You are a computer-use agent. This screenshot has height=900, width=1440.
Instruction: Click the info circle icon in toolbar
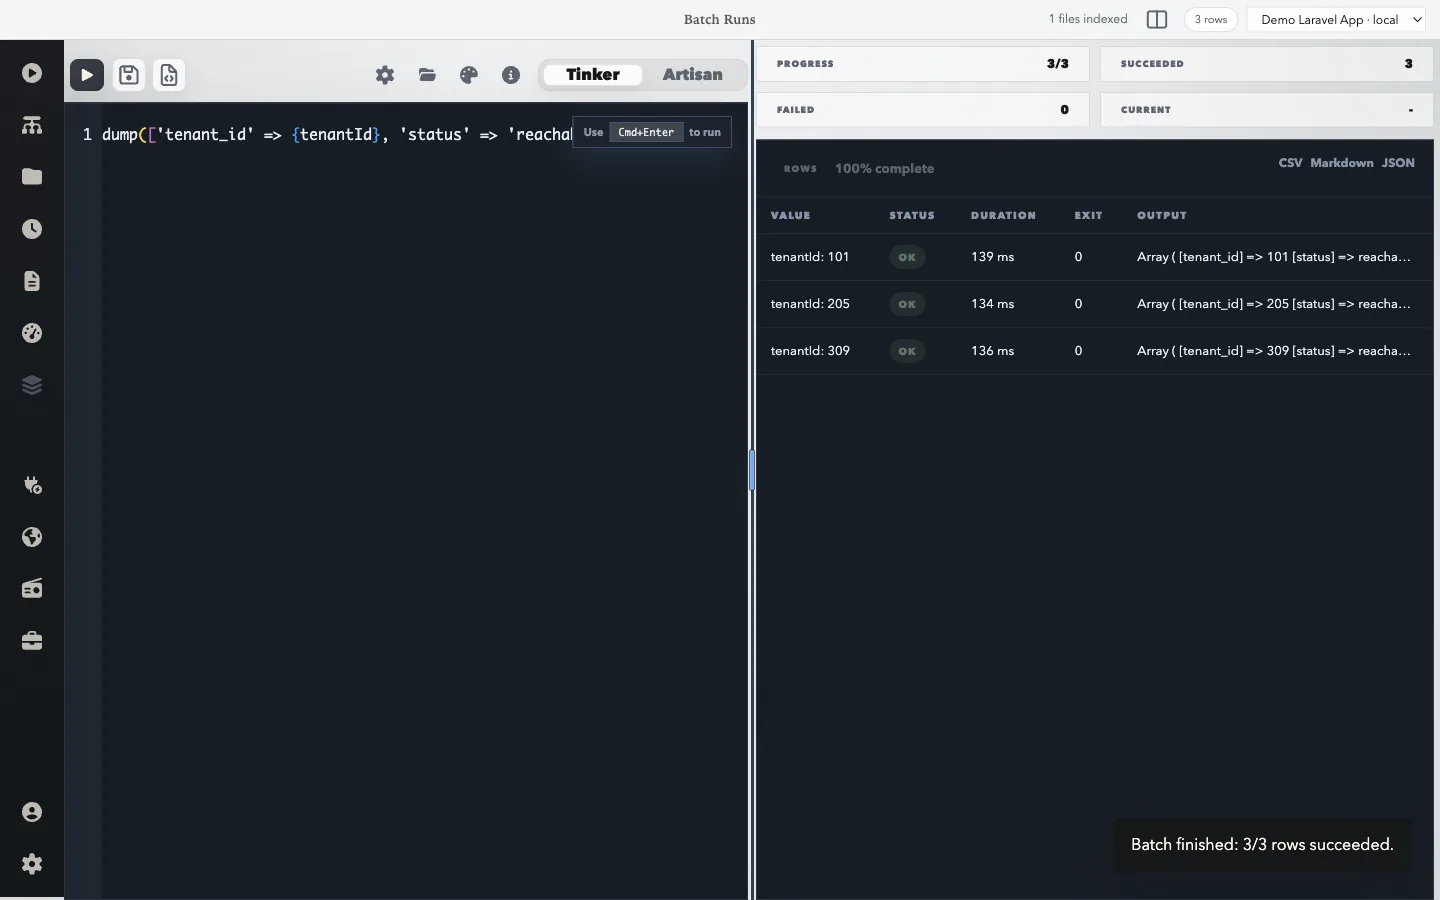click(511, 75)
